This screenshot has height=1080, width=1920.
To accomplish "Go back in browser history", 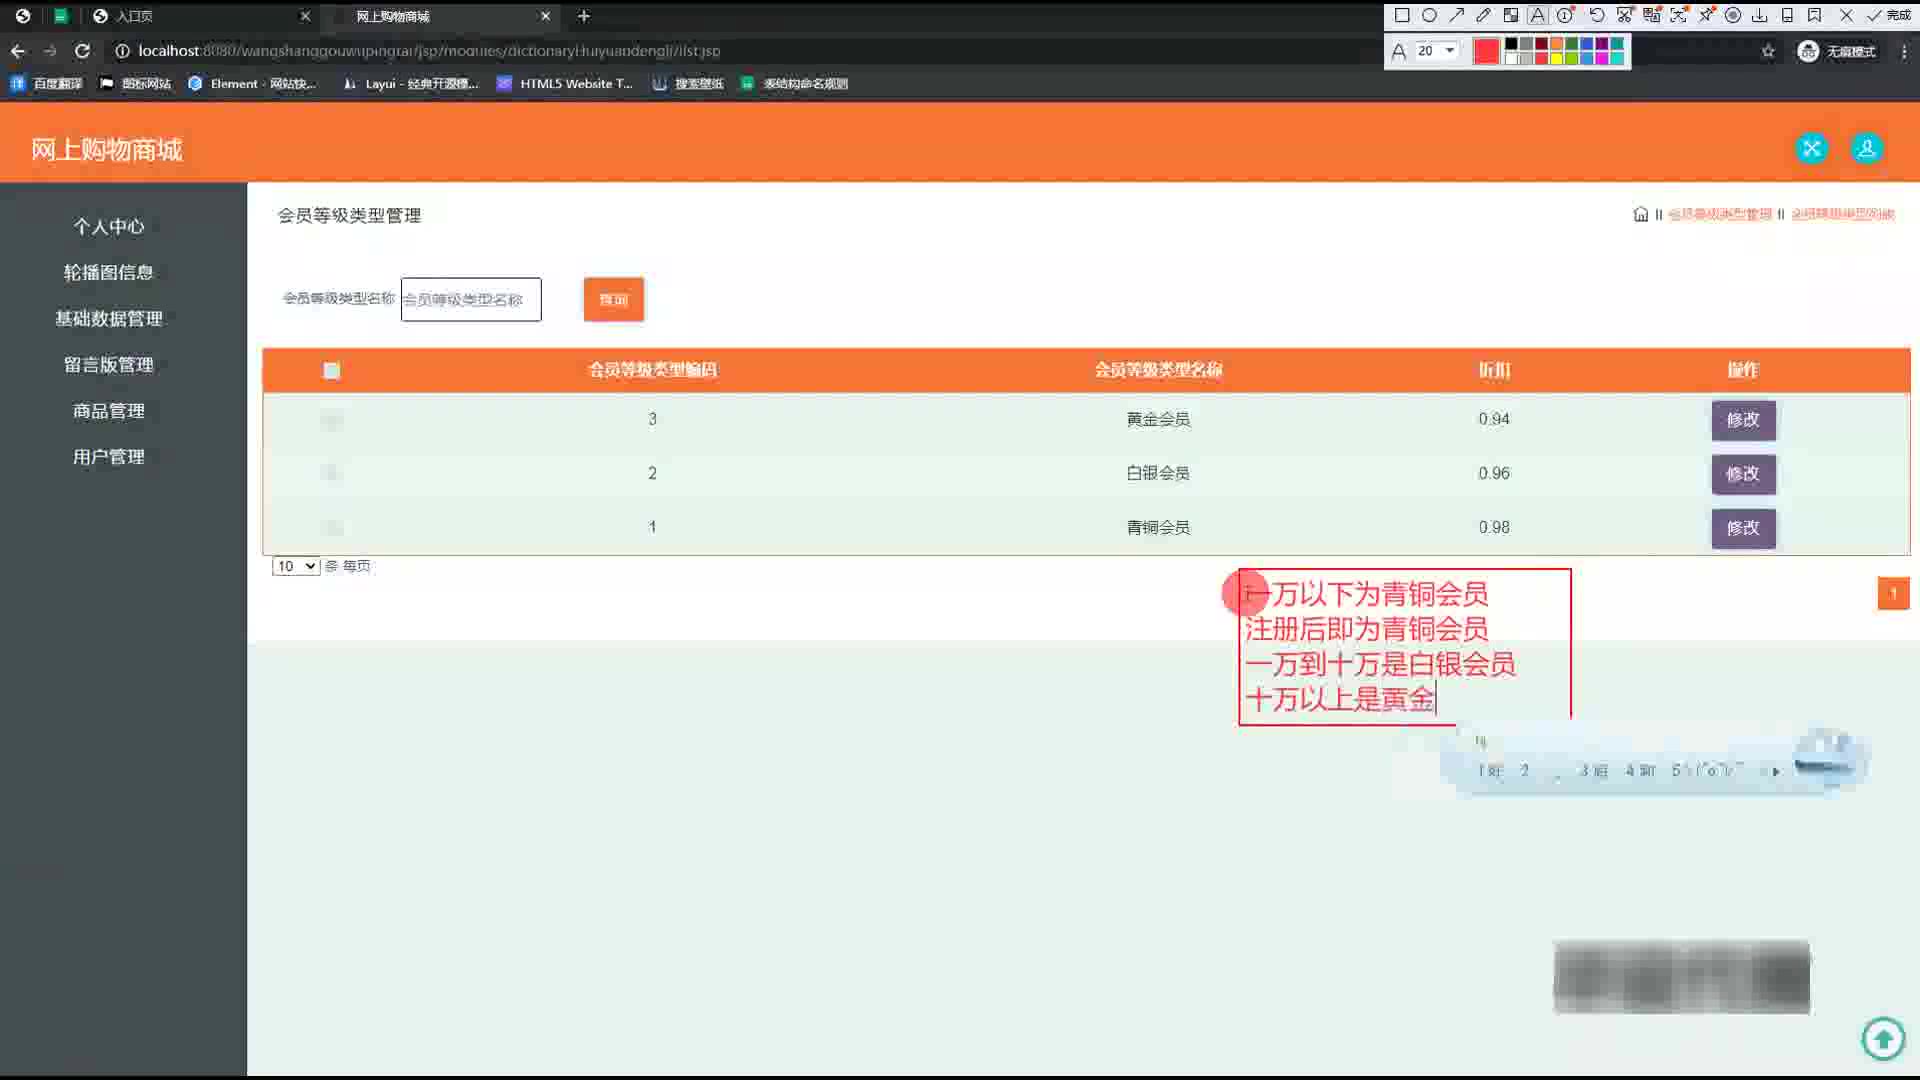I will (18, 50).
